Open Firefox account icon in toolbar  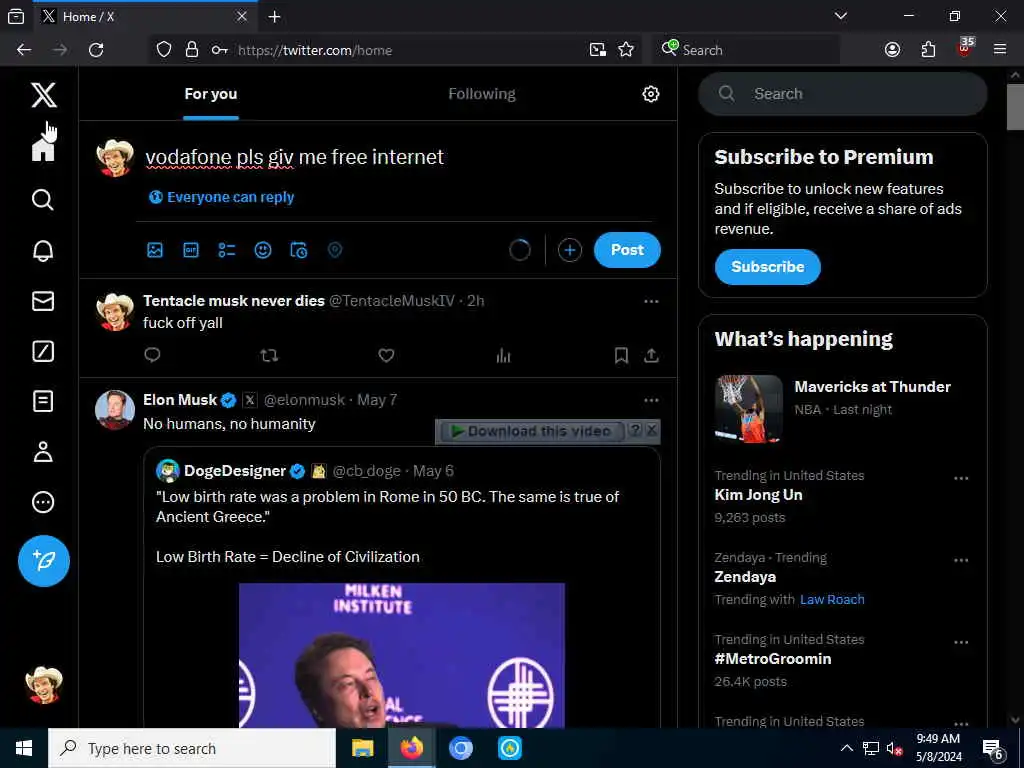click(892, 50)
